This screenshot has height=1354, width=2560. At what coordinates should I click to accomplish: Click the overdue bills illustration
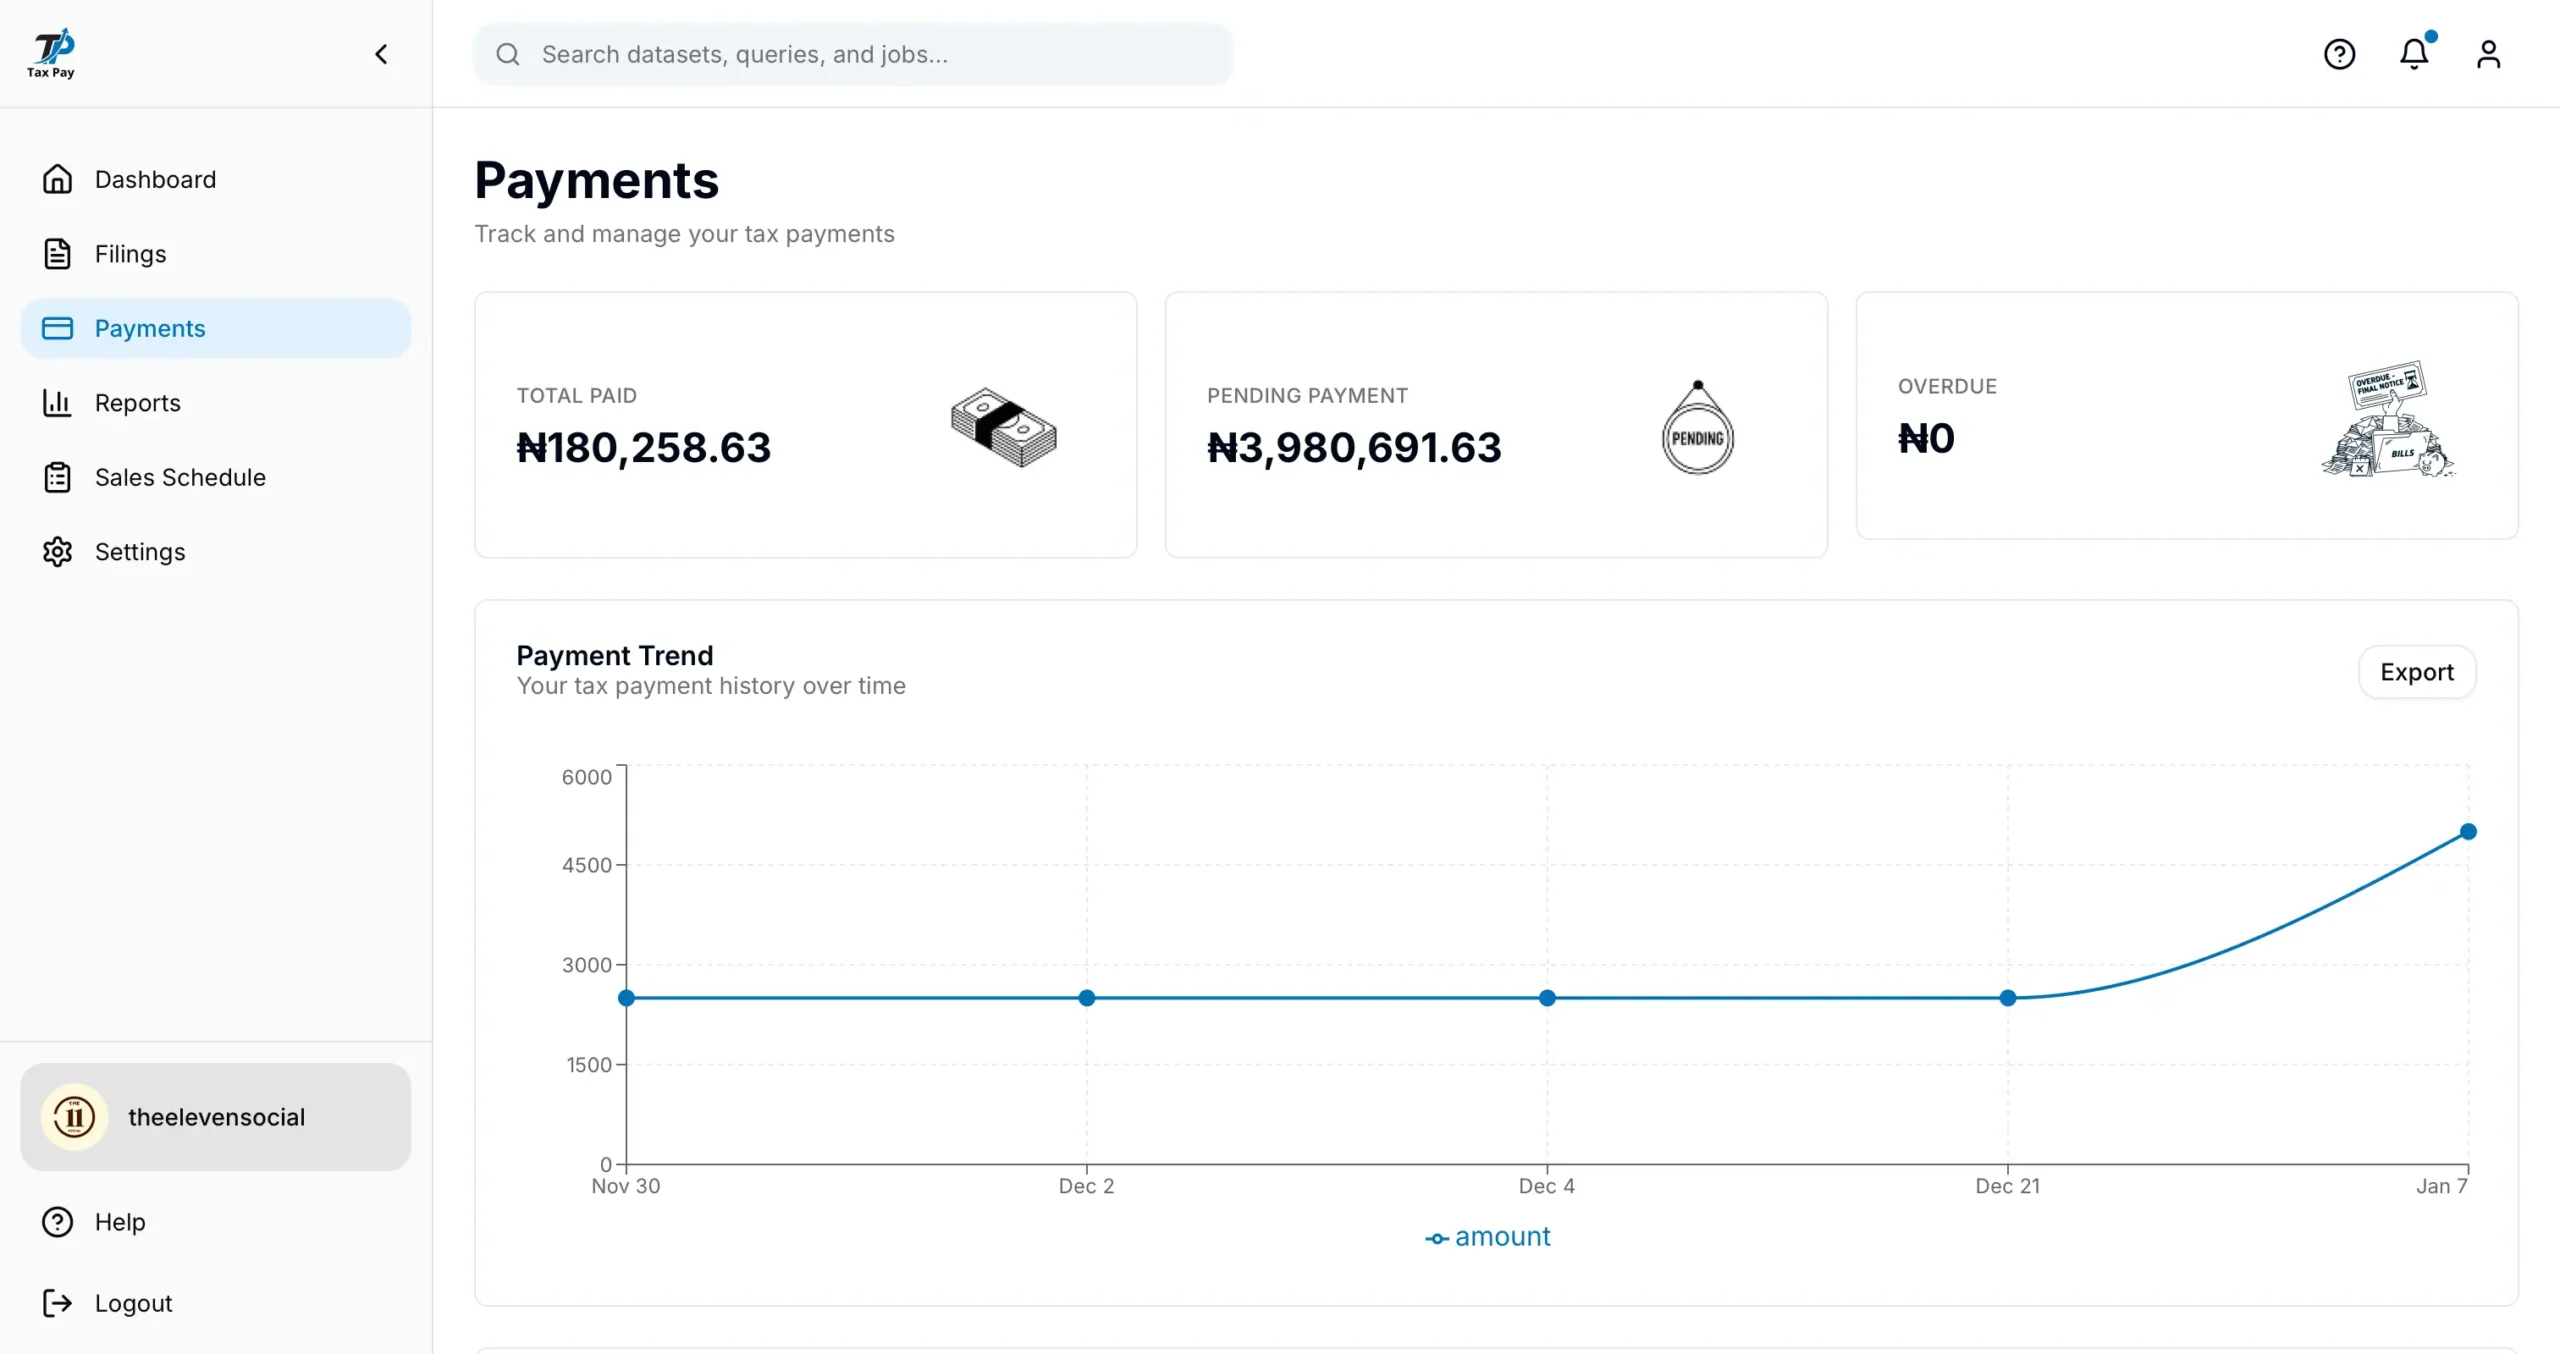[x=2387, y=419]
